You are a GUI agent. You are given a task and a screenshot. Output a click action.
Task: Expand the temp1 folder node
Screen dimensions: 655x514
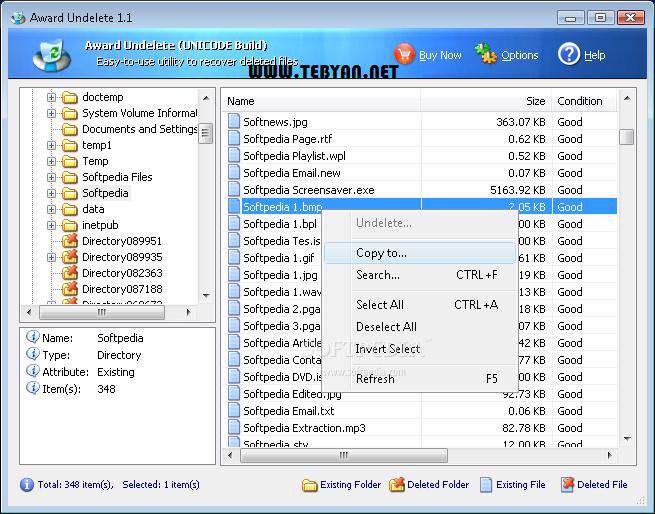(x=51, y=145)
